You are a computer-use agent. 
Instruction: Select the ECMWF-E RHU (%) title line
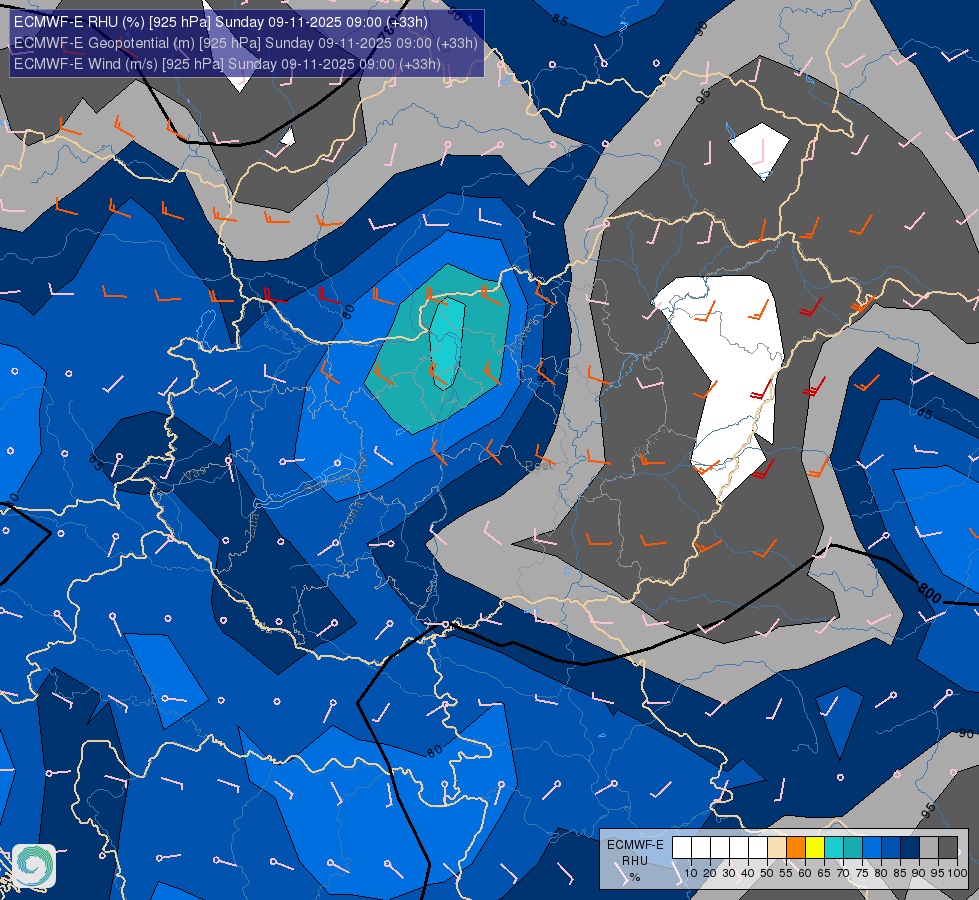pyautogui.click(x=220, y=22)
